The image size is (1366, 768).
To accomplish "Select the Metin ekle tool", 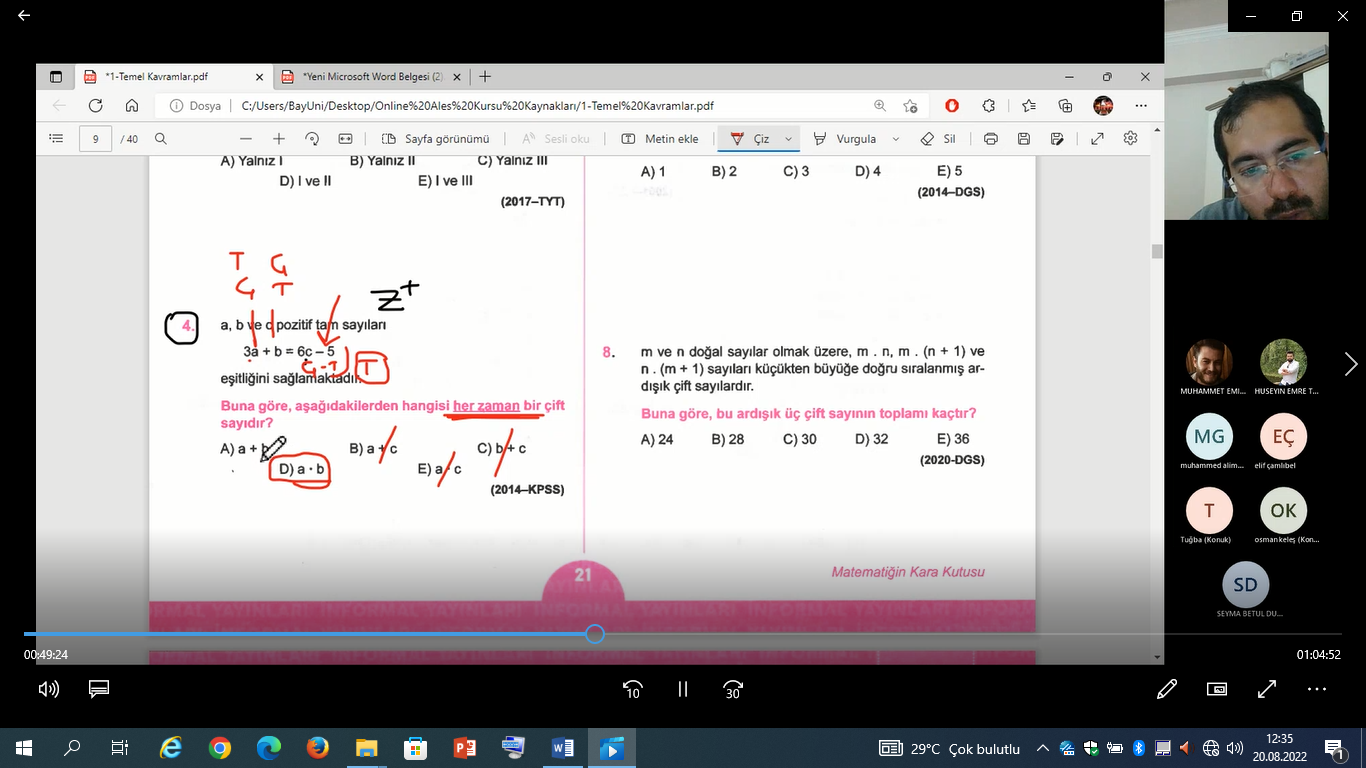I will [x=660, y=139].
